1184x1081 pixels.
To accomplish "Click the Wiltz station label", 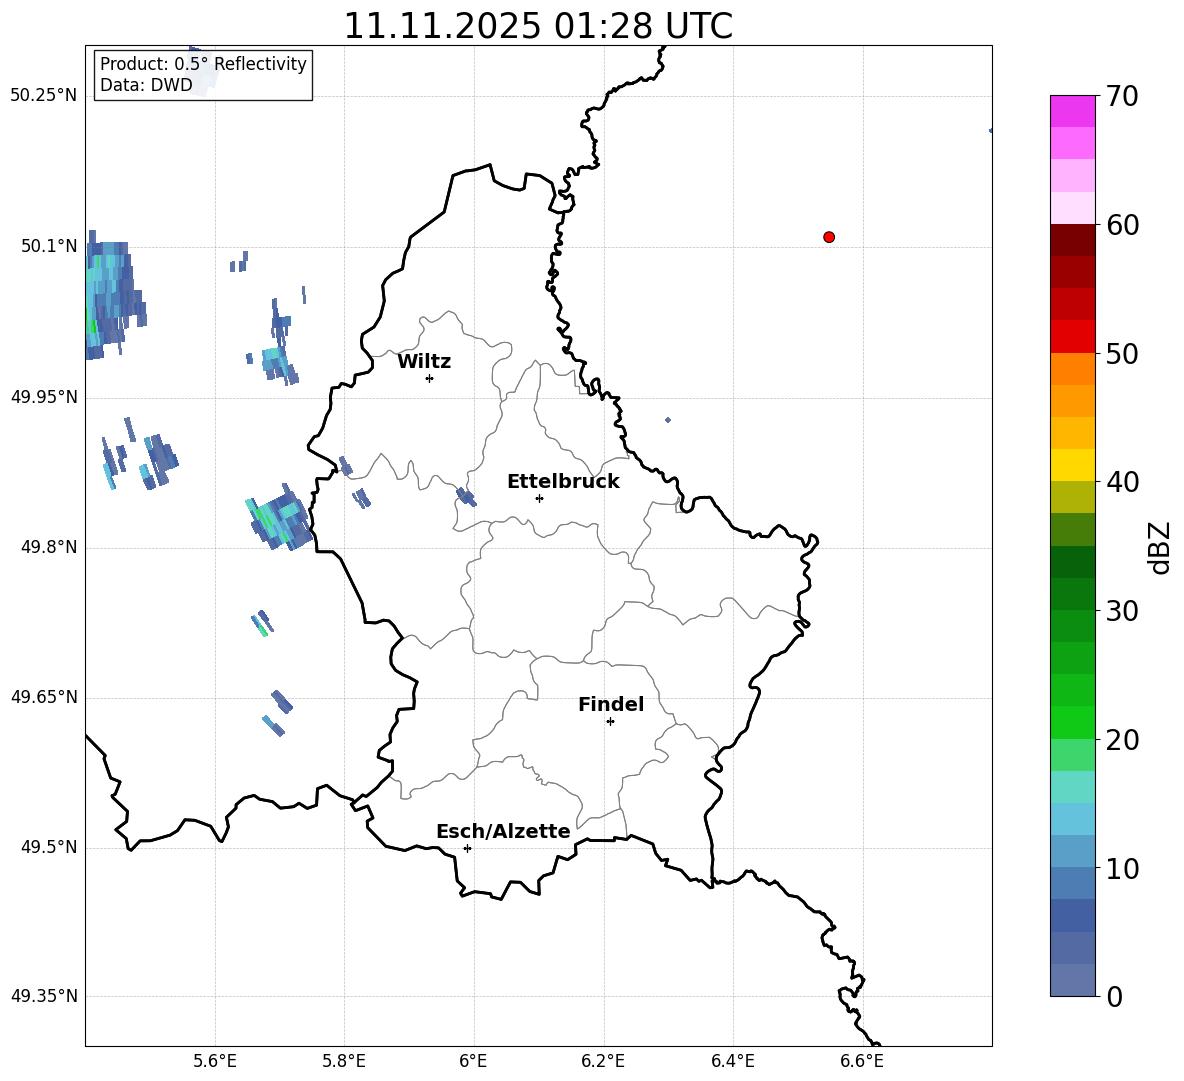I will point(424,362).
